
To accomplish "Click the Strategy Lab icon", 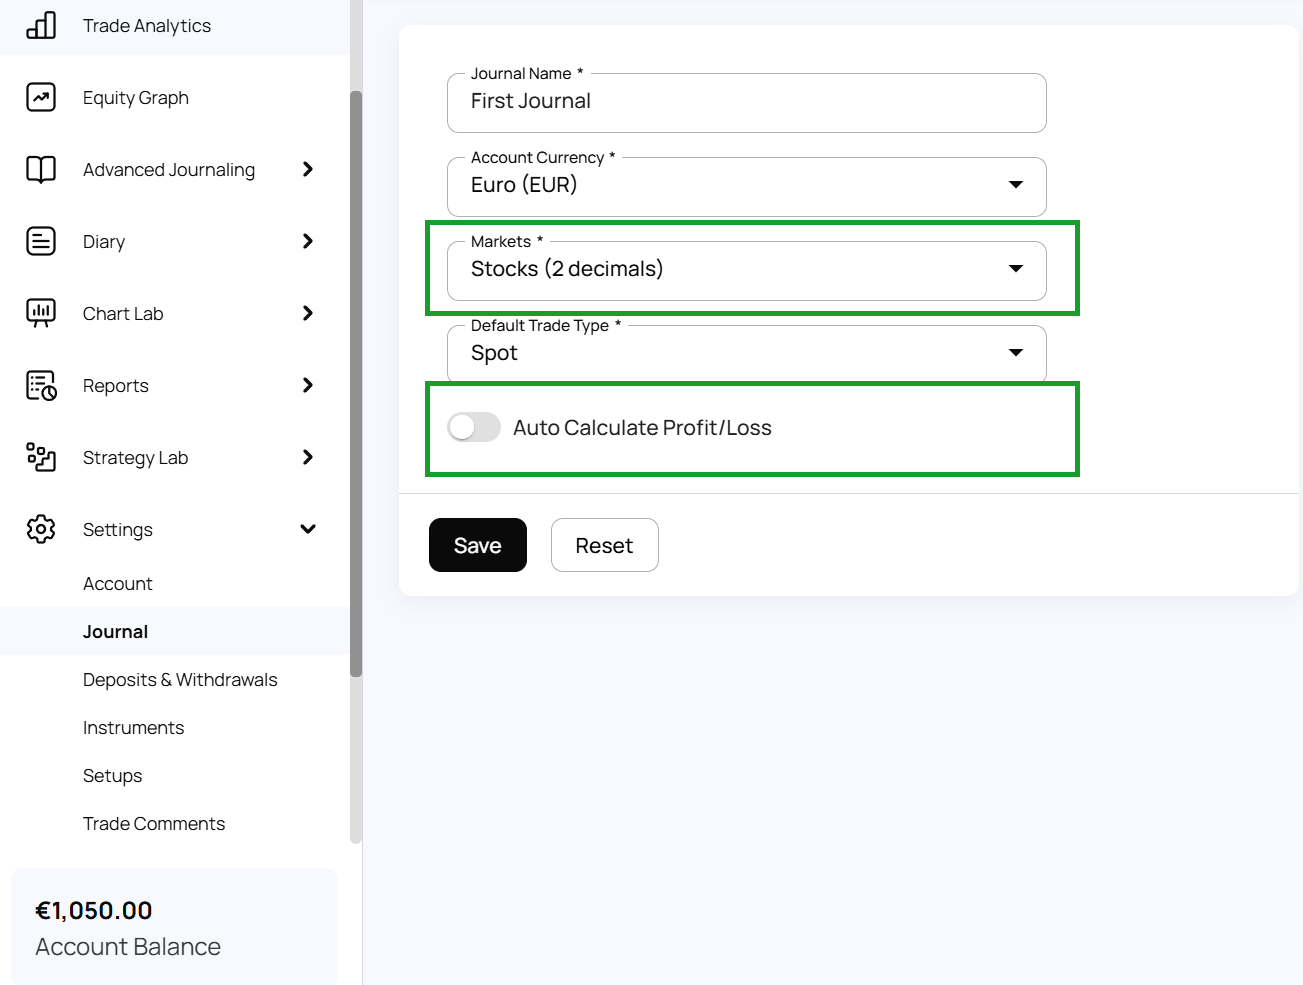I will pos(41,458).
